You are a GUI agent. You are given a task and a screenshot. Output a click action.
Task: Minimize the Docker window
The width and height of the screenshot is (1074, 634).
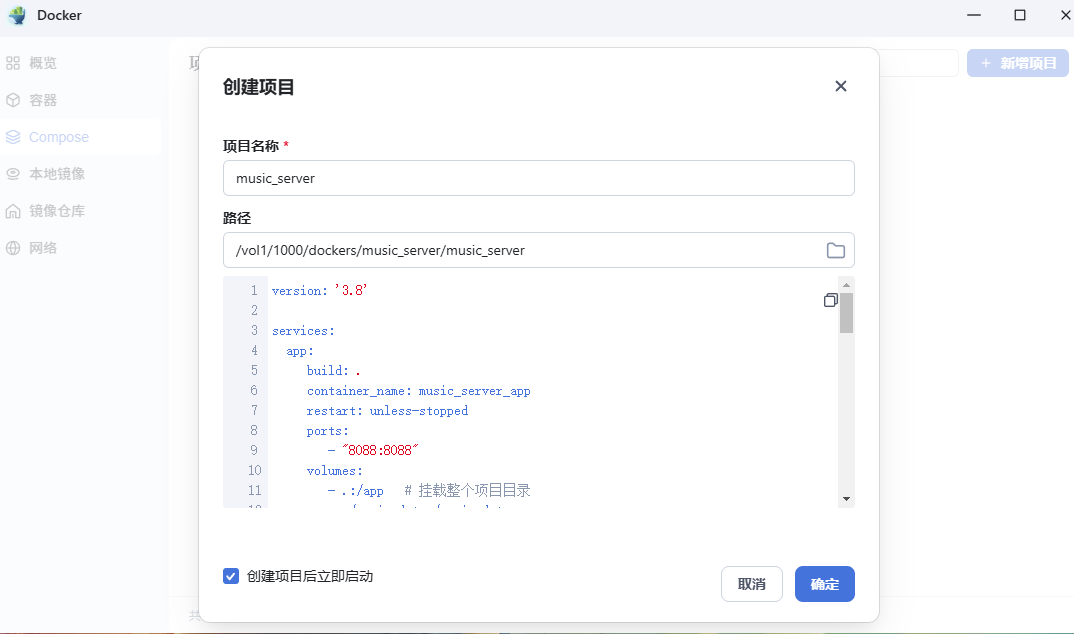[974, 15]
